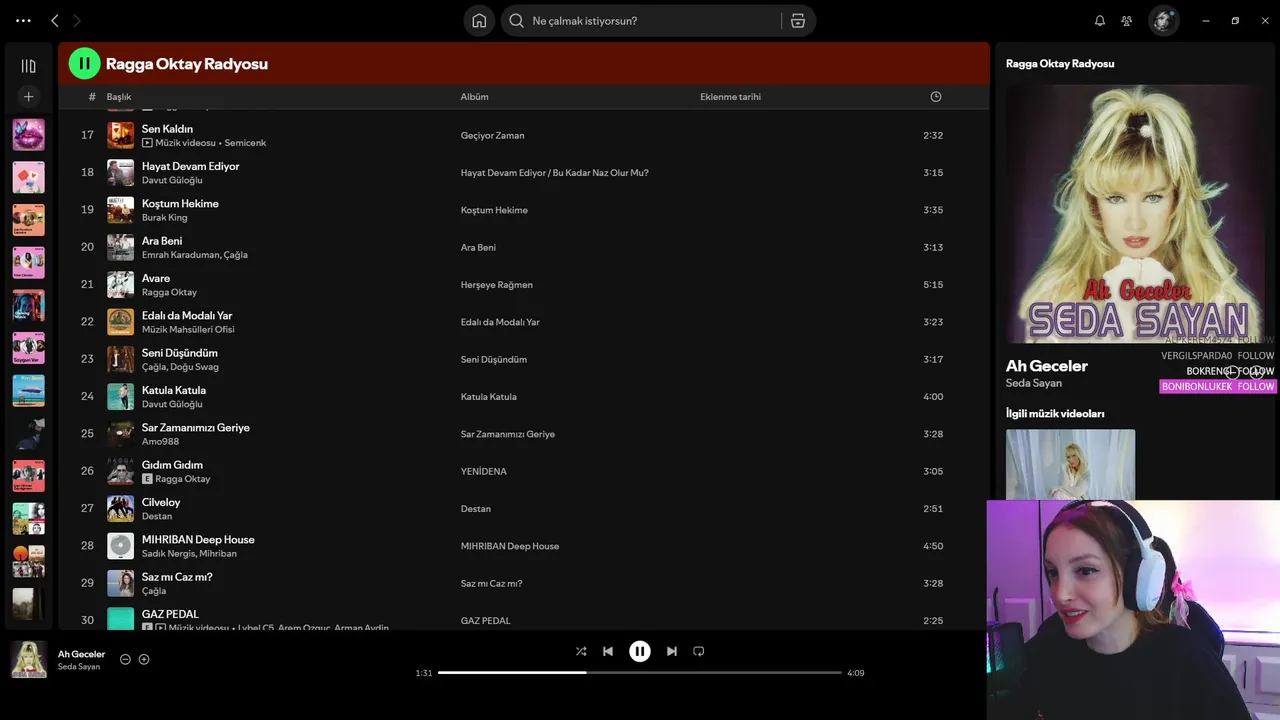This screenshot has width=1280, height=720.
Task: Open related music video thumbnail
Action: coord(1070,464)
